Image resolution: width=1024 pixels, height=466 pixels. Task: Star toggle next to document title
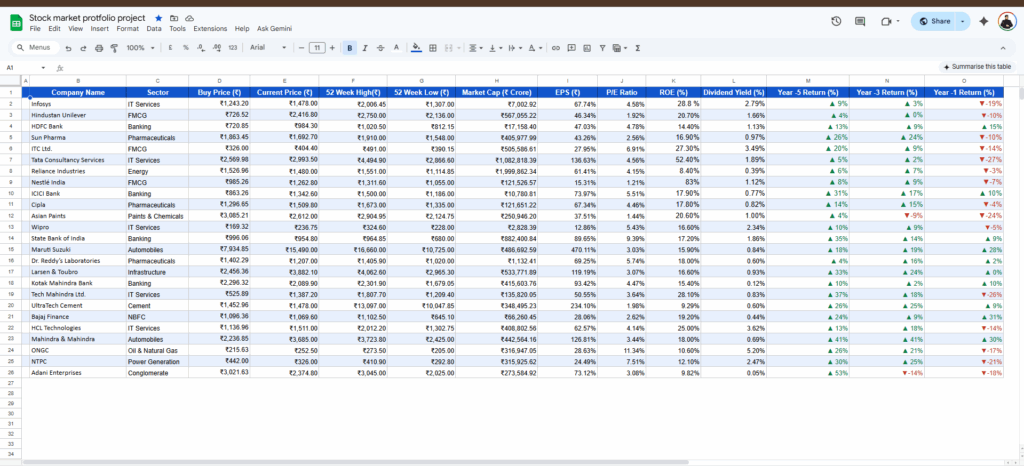pos(159,18)
